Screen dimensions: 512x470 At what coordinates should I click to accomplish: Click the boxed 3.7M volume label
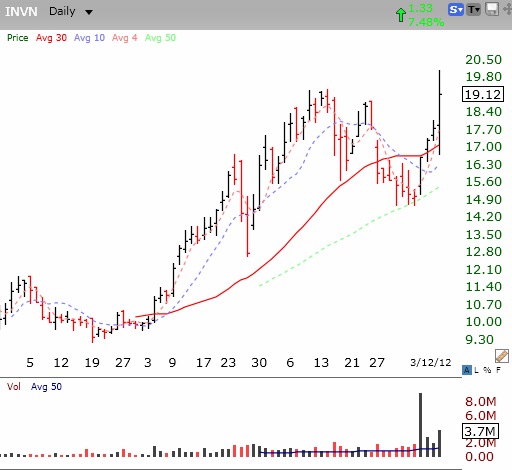click(480, 431)
